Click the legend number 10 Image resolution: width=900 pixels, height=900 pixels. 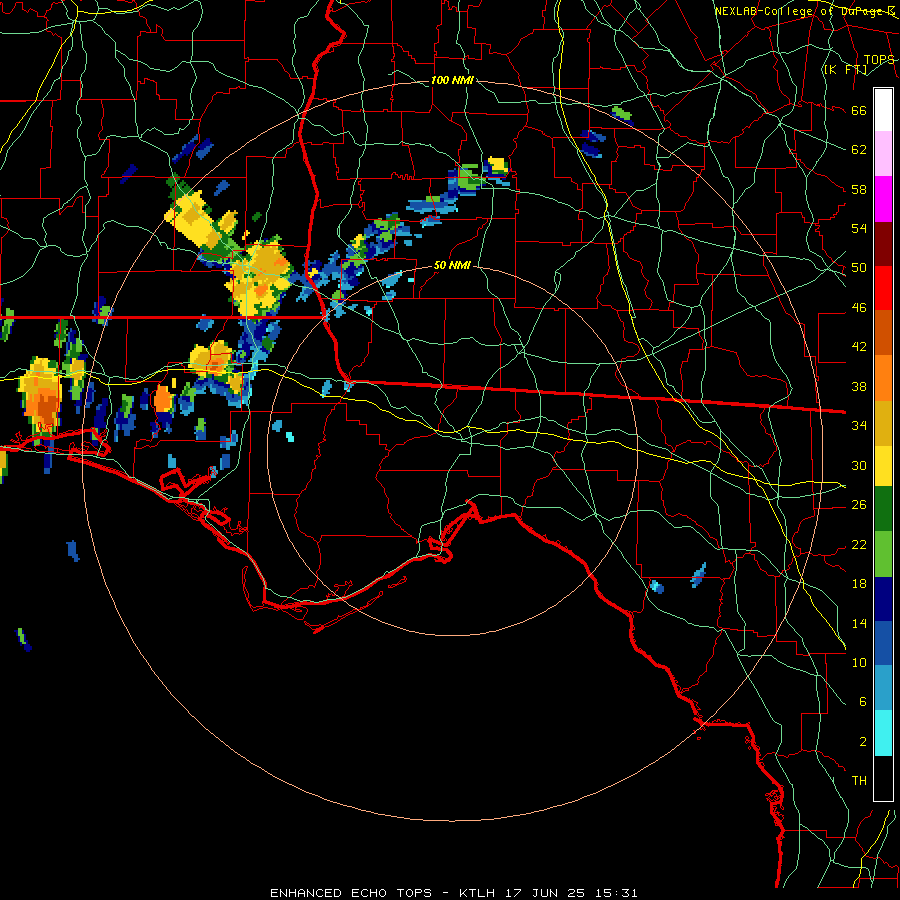(x=859, y=662)
